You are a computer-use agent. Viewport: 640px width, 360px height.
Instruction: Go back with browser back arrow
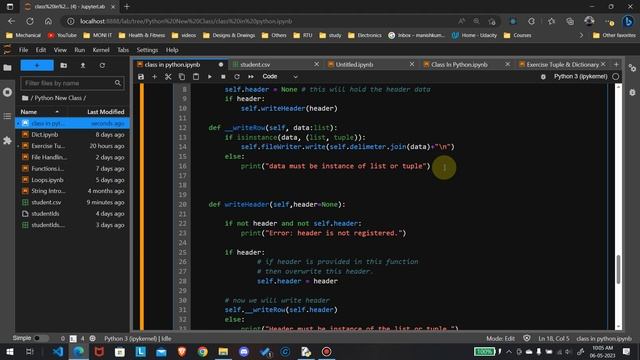(x=11, y=21)
